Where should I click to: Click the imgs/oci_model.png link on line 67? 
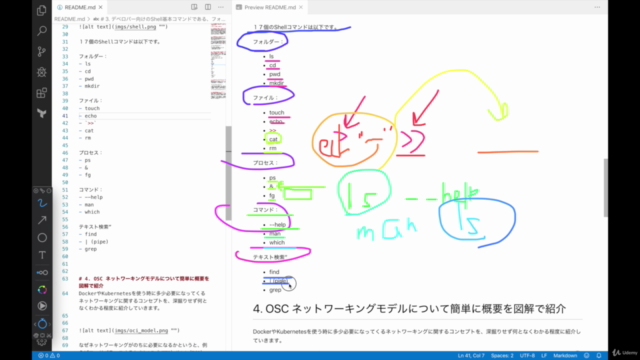pos(141,330)
